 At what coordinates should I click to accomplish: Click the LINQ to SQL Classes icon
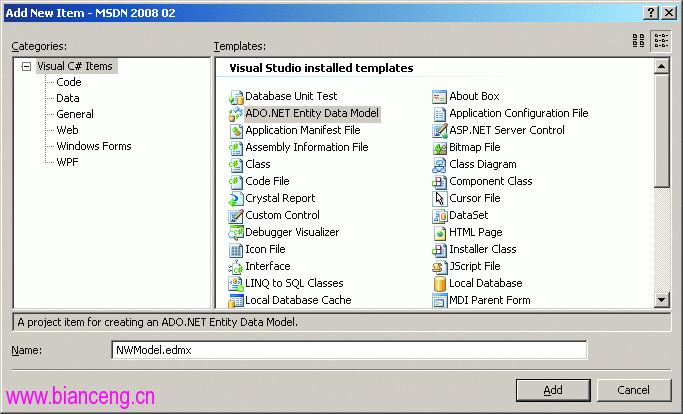click(236, 283)
